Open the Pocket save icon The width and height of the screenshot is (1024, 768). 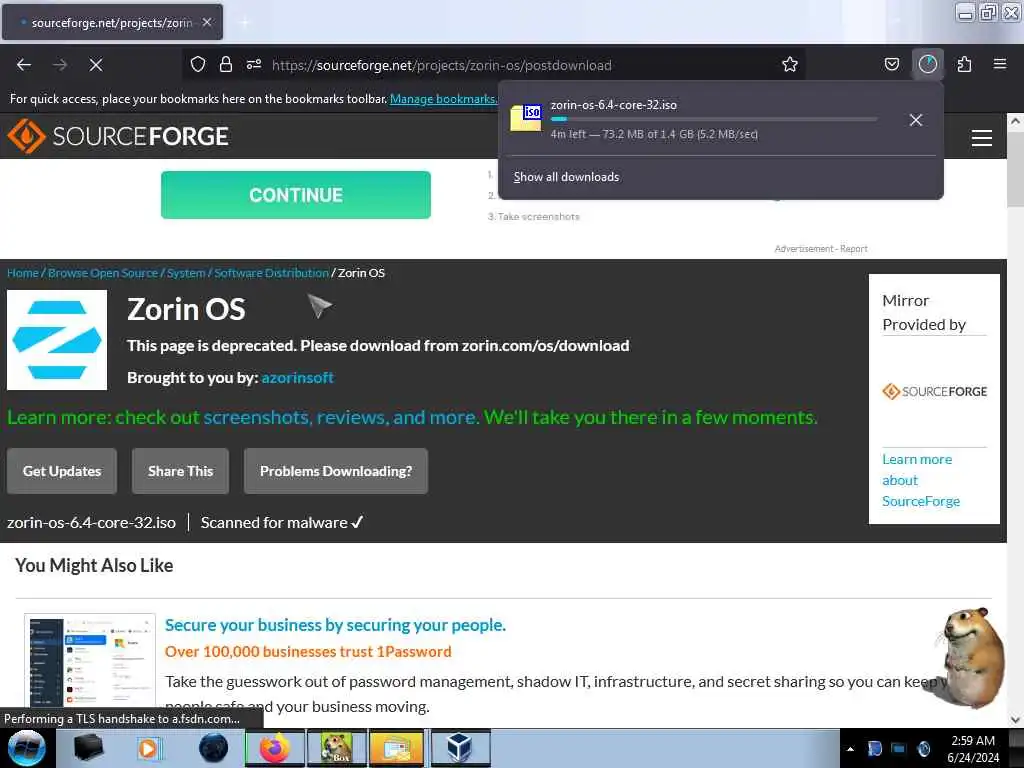pos(891,65)
